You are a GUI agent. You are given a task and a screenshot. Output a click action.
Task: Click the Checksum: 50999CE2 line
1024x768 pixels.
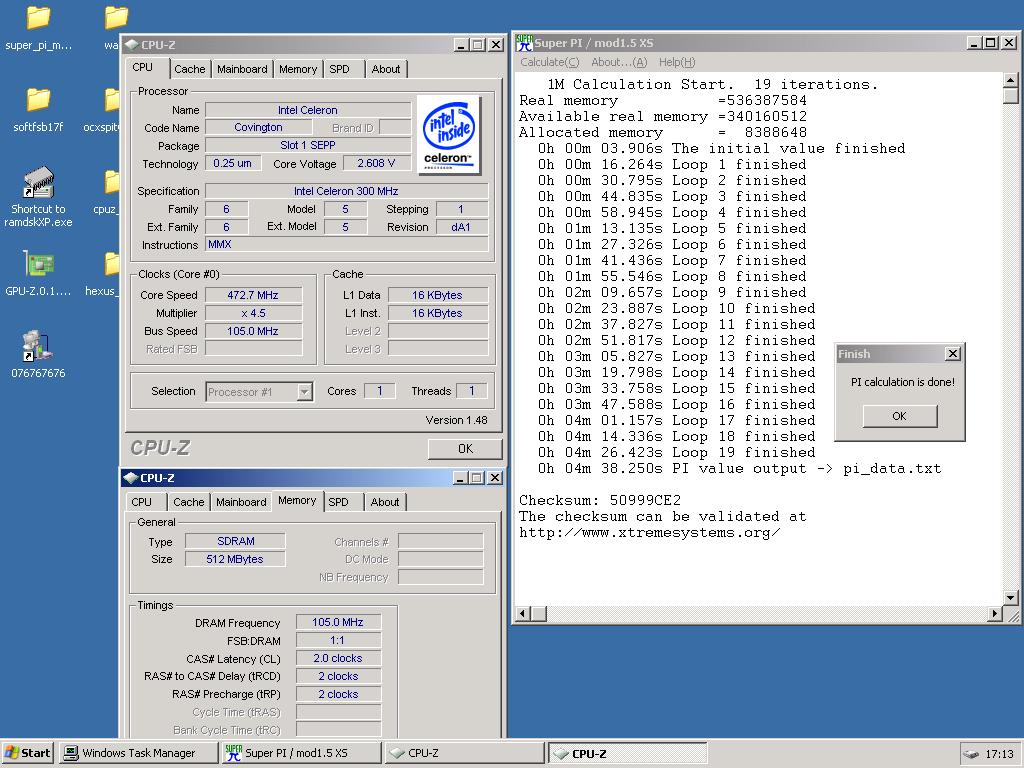tap(600, 500)
